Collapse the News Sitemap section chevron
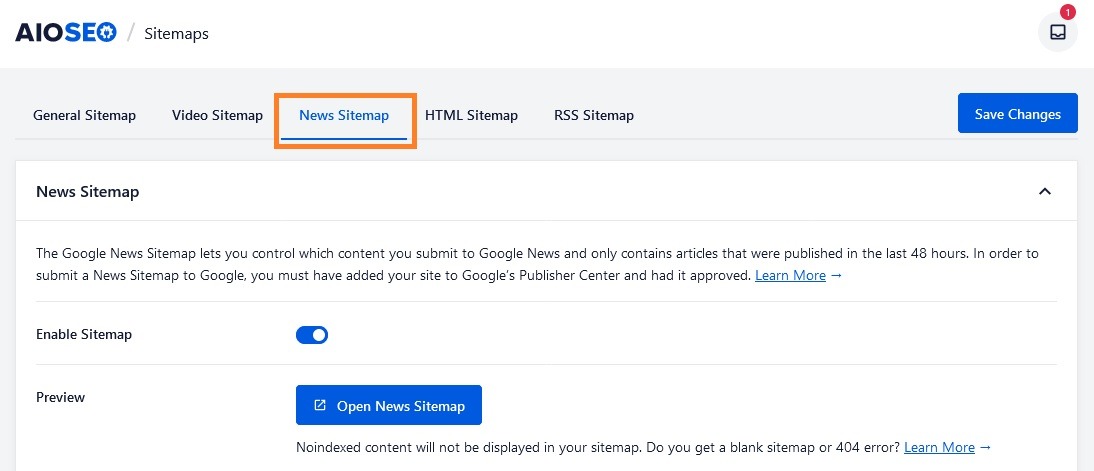 tap(1045, 191)
